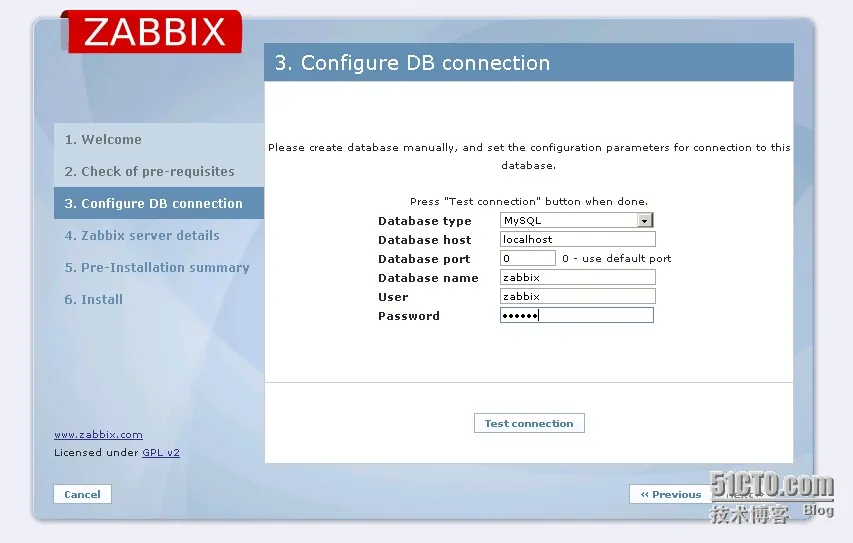The height and width of the screenshot is (543, 853).
Task: Click the page title '3. Configure DB connection'
Action: (412, 63)
